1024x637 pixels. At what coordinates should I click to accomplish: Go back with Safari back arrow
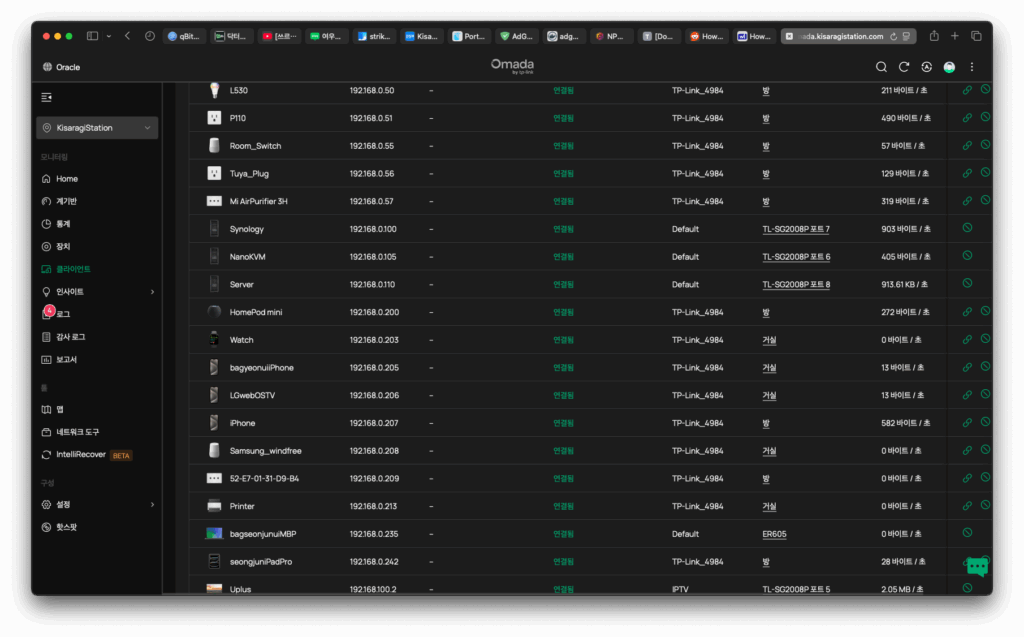tap(127, 36)
